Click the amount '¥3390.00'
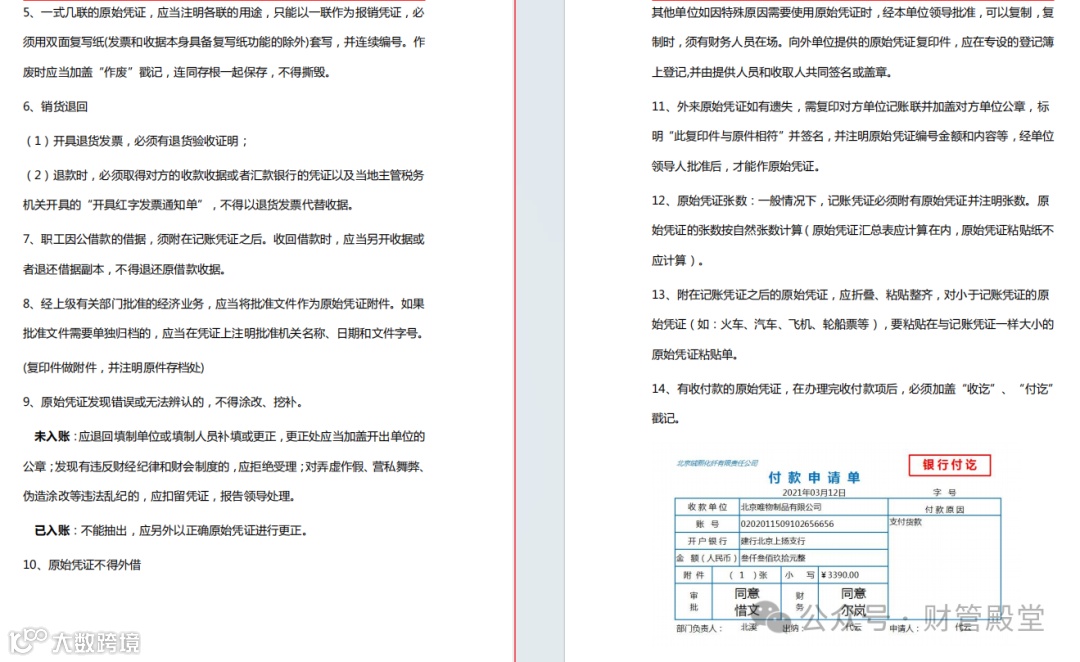Image resolution: width=1080 pixels, height=662 pixels. tap(840, 575)
